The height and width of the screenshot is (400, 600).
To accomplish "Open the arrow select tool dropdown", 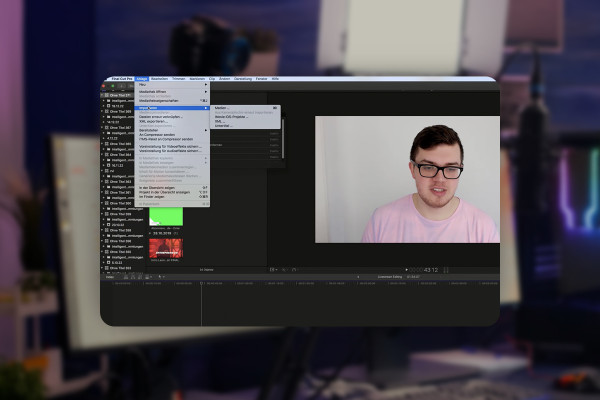I will click(x=161, y=277).
